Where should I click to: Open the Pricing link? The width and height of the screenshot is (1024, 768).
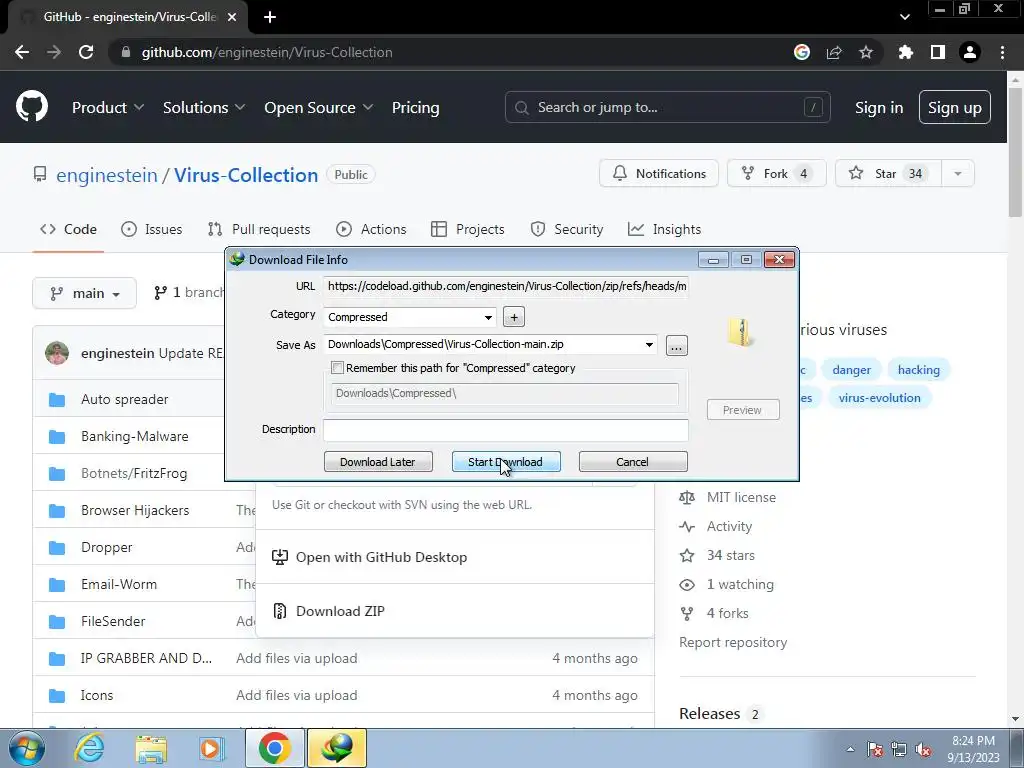pos(415,108)
